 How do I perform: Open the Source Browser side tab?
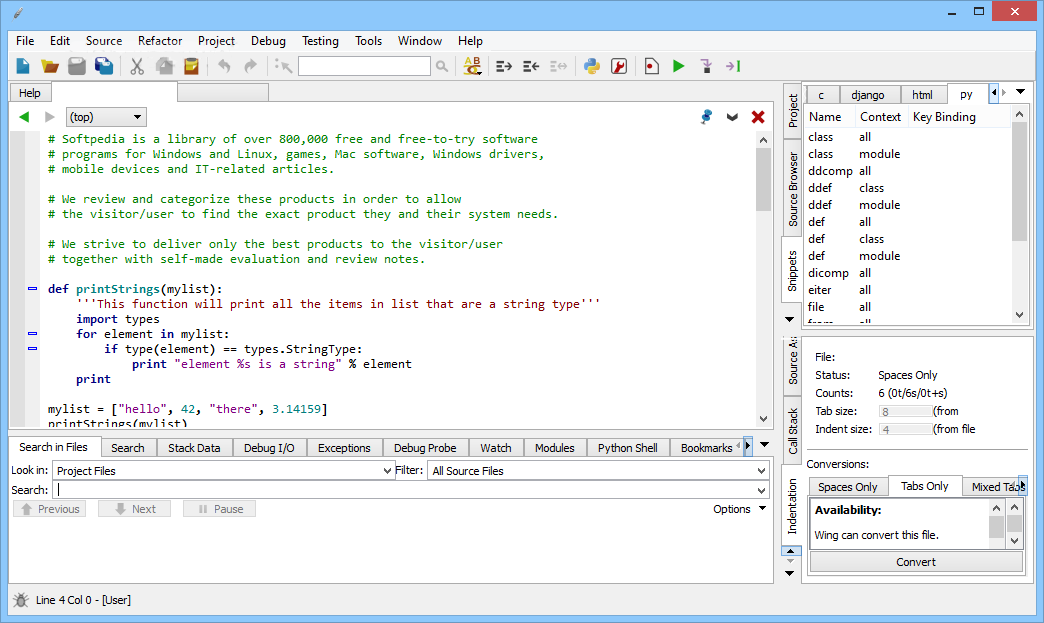pyautogui.click(x=792, y=189)
